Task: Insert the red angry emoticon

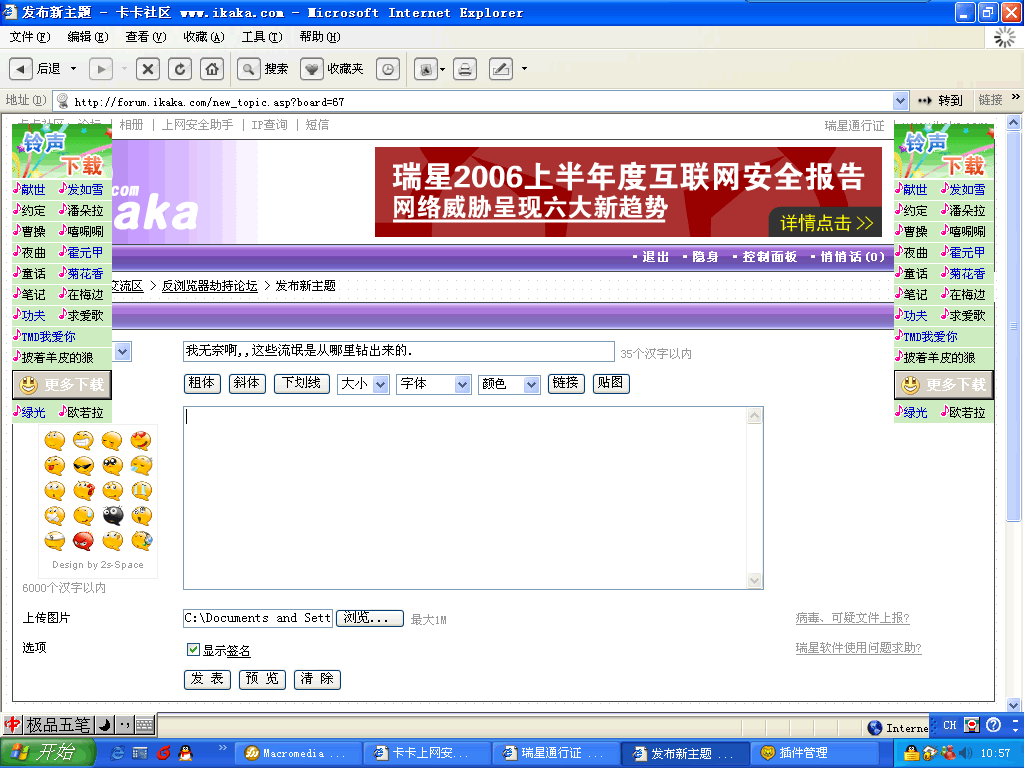Action: (x=83, y=541)
